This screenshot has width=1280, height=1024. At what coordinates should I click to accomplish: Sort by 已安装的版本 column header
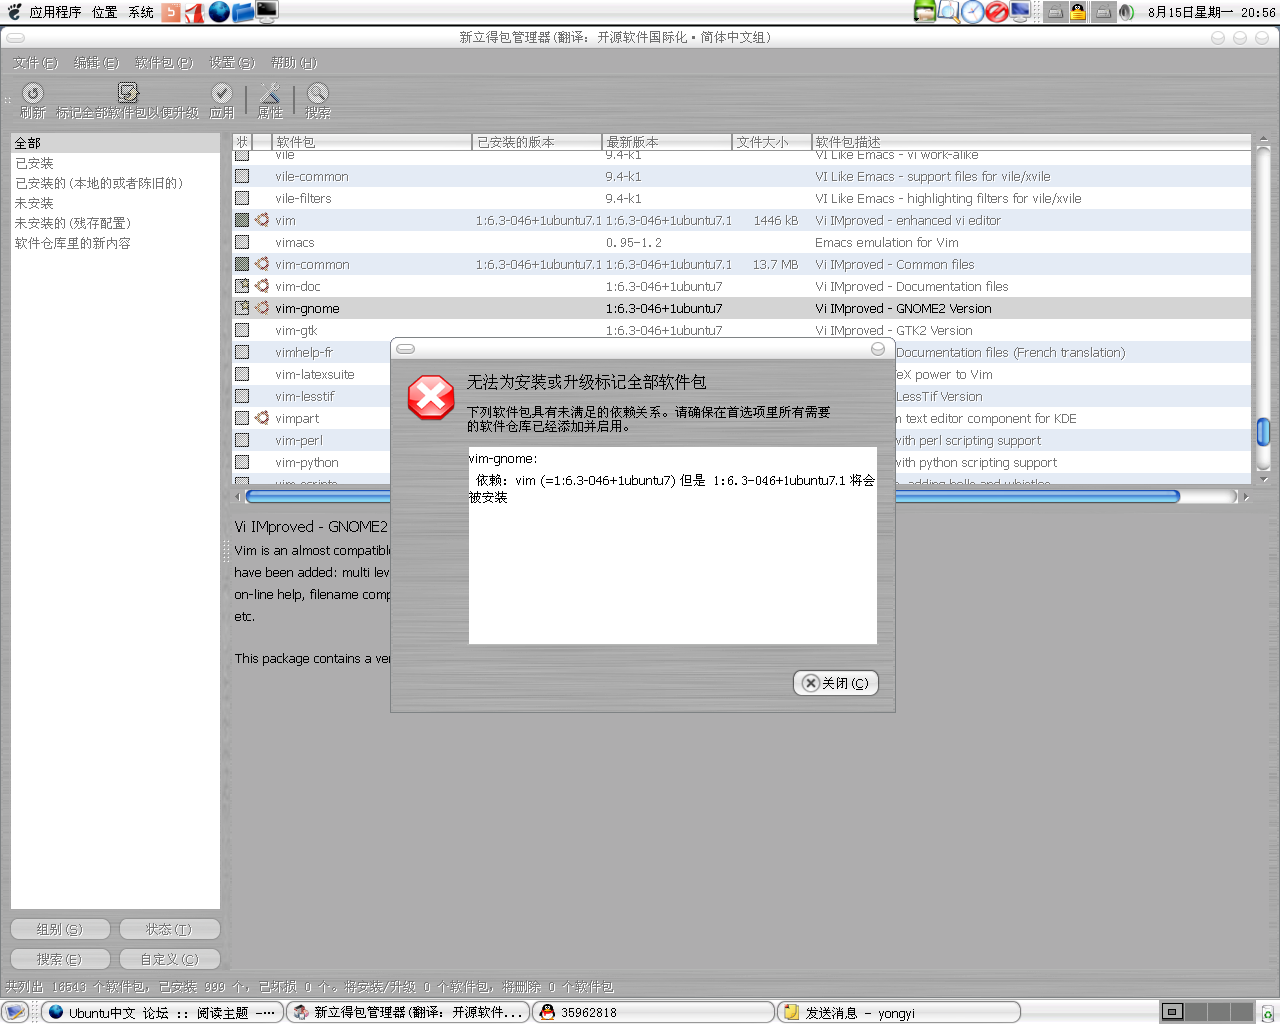[537, 142]
